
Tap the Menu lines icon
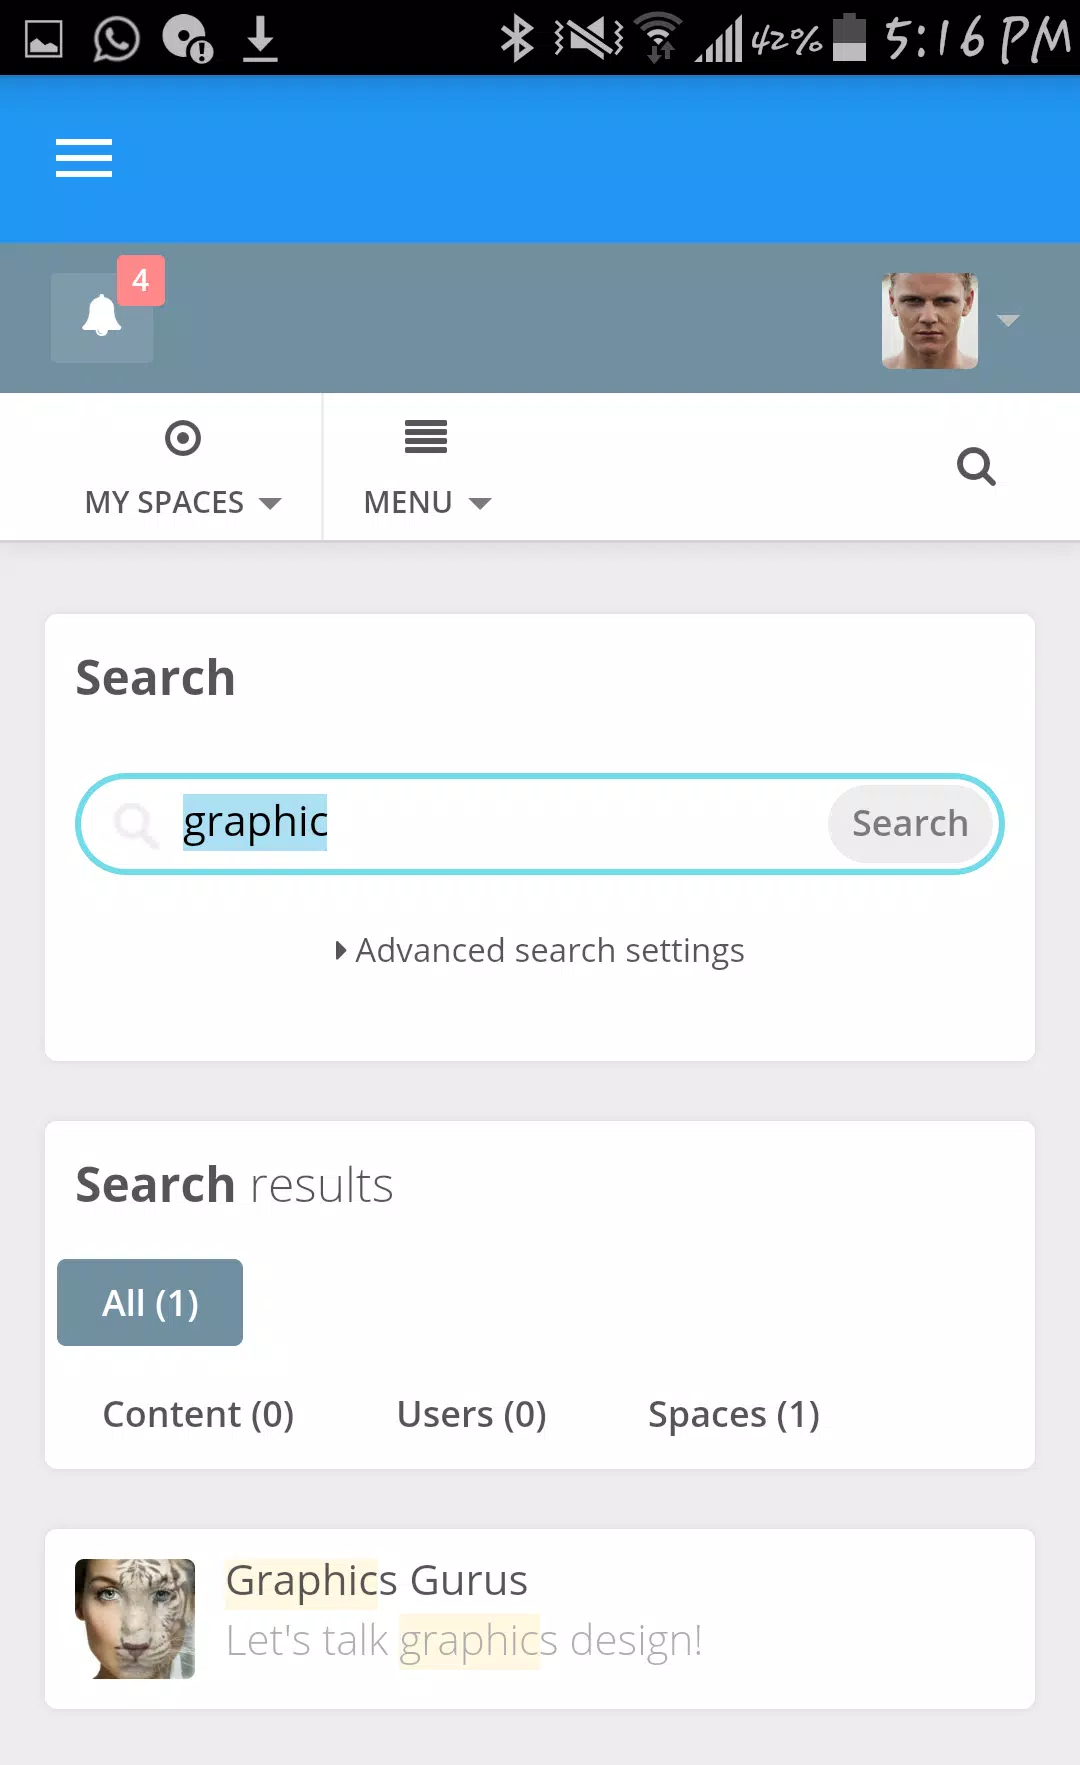click(426, 437)
